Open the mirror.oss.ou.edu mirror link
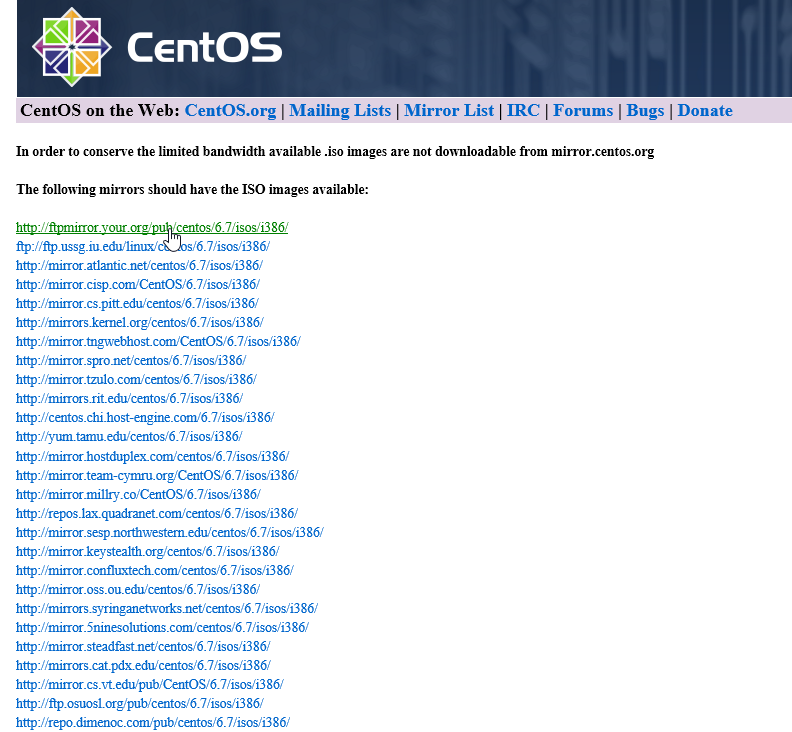 point(138,590)
